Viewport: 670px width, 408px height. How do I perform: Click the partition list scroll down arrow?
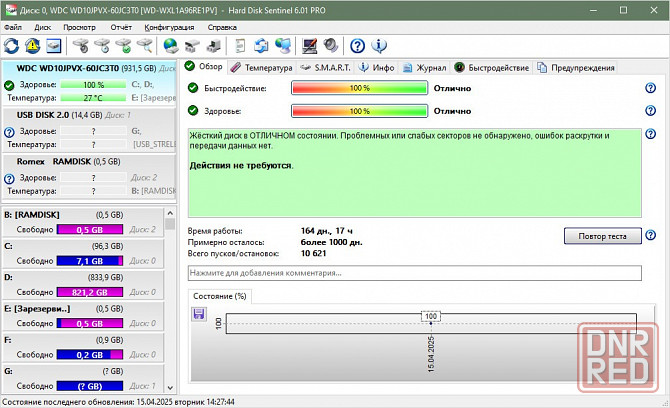[170, 388]
